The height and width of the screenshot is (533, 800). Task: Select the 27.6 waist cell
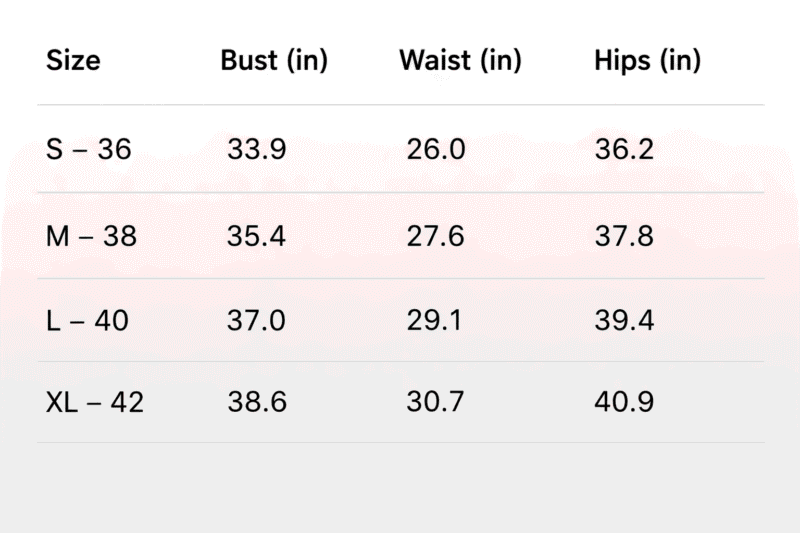[435, 236]
